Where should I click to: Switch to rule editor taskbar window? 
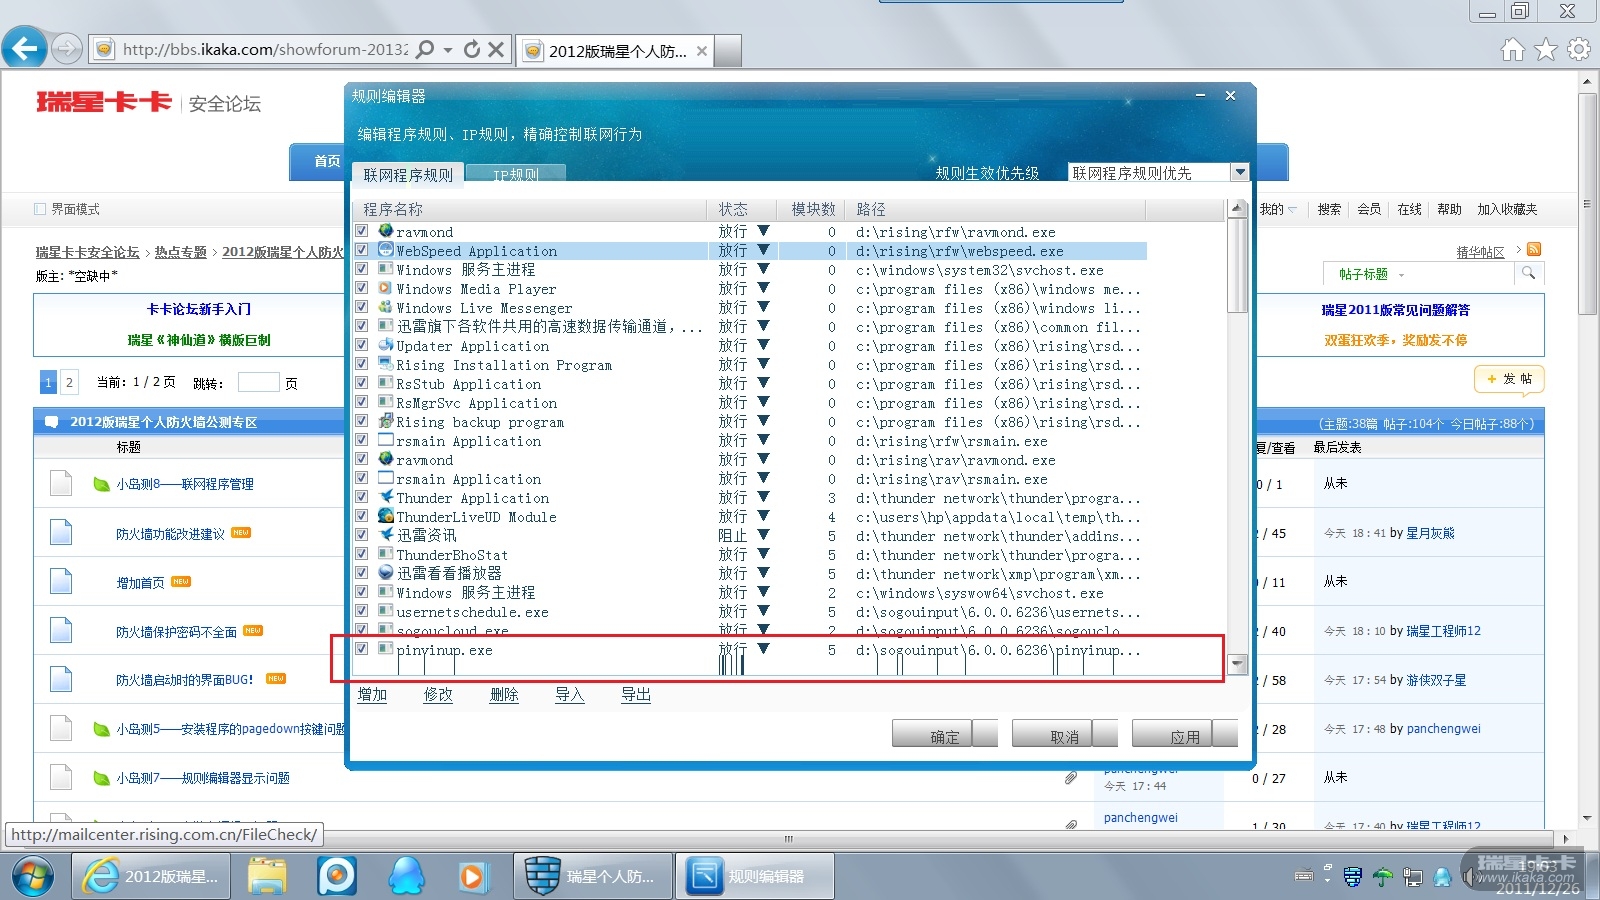point(755,876)
